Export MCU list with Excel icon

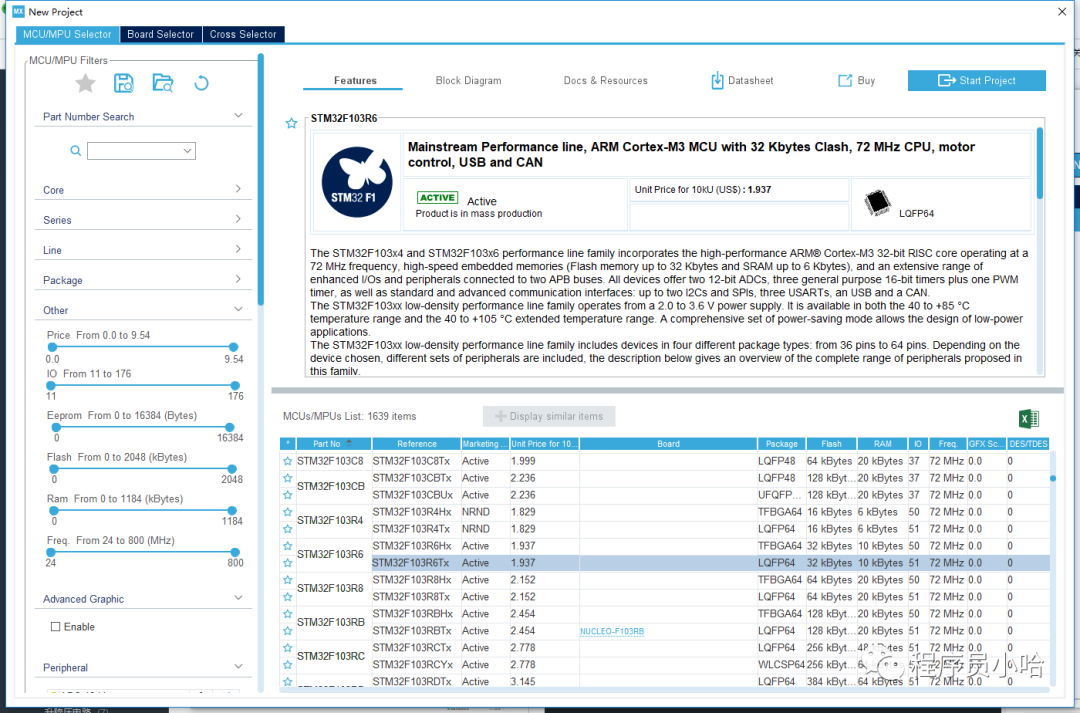pyautogui.click(x=1028, y=419)
